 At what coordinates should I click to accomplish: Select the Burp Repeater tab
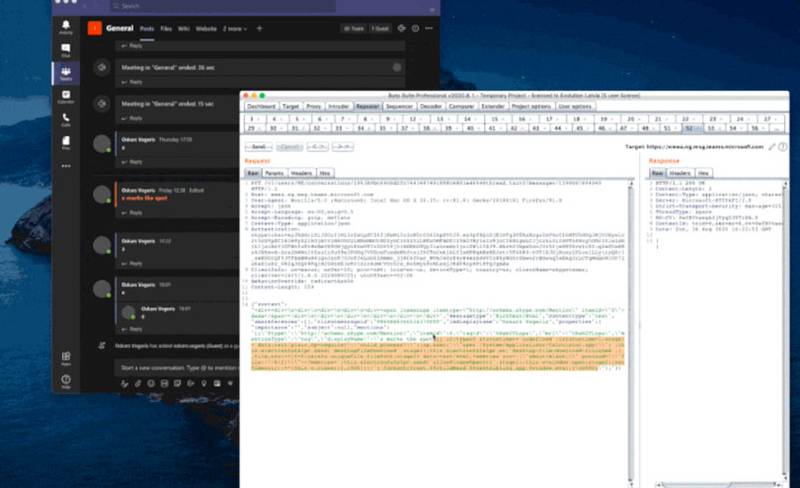[x=367, y=106]
